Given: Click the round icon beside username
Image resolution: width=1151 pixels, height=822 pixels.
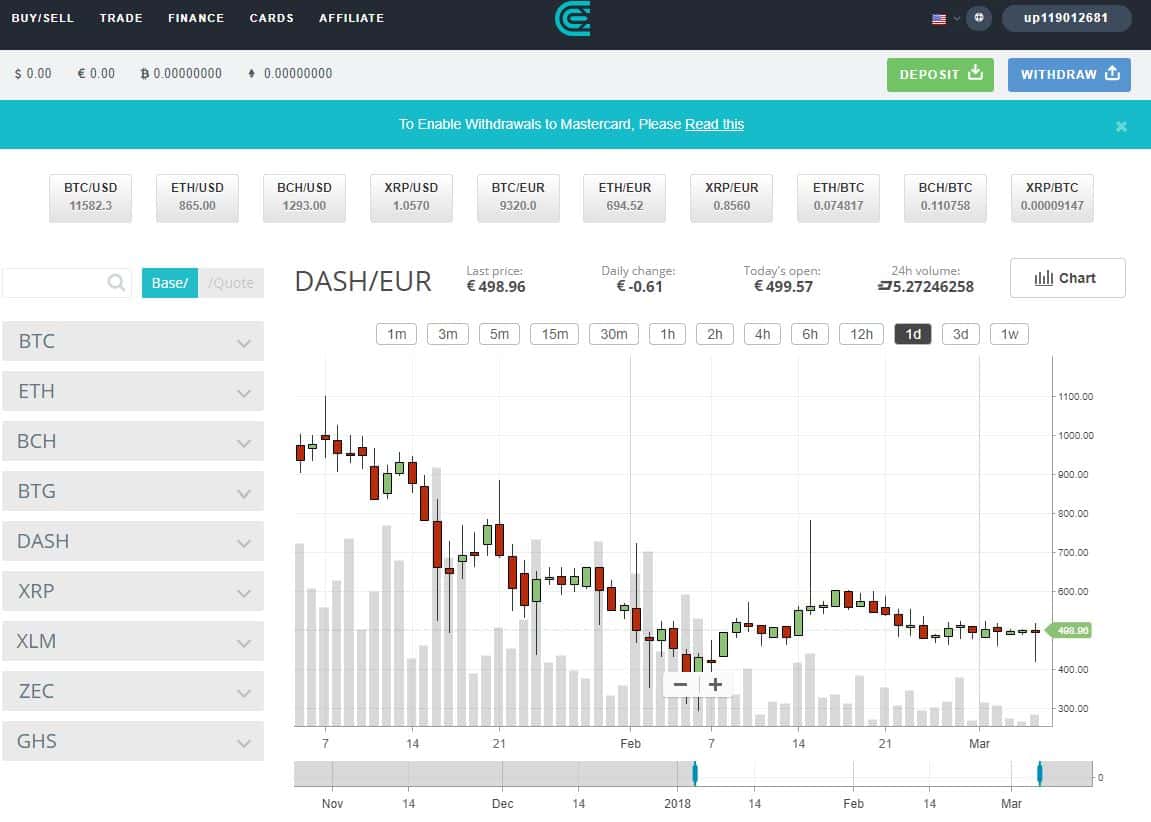Looking at the screenshot, I should 979,18.
